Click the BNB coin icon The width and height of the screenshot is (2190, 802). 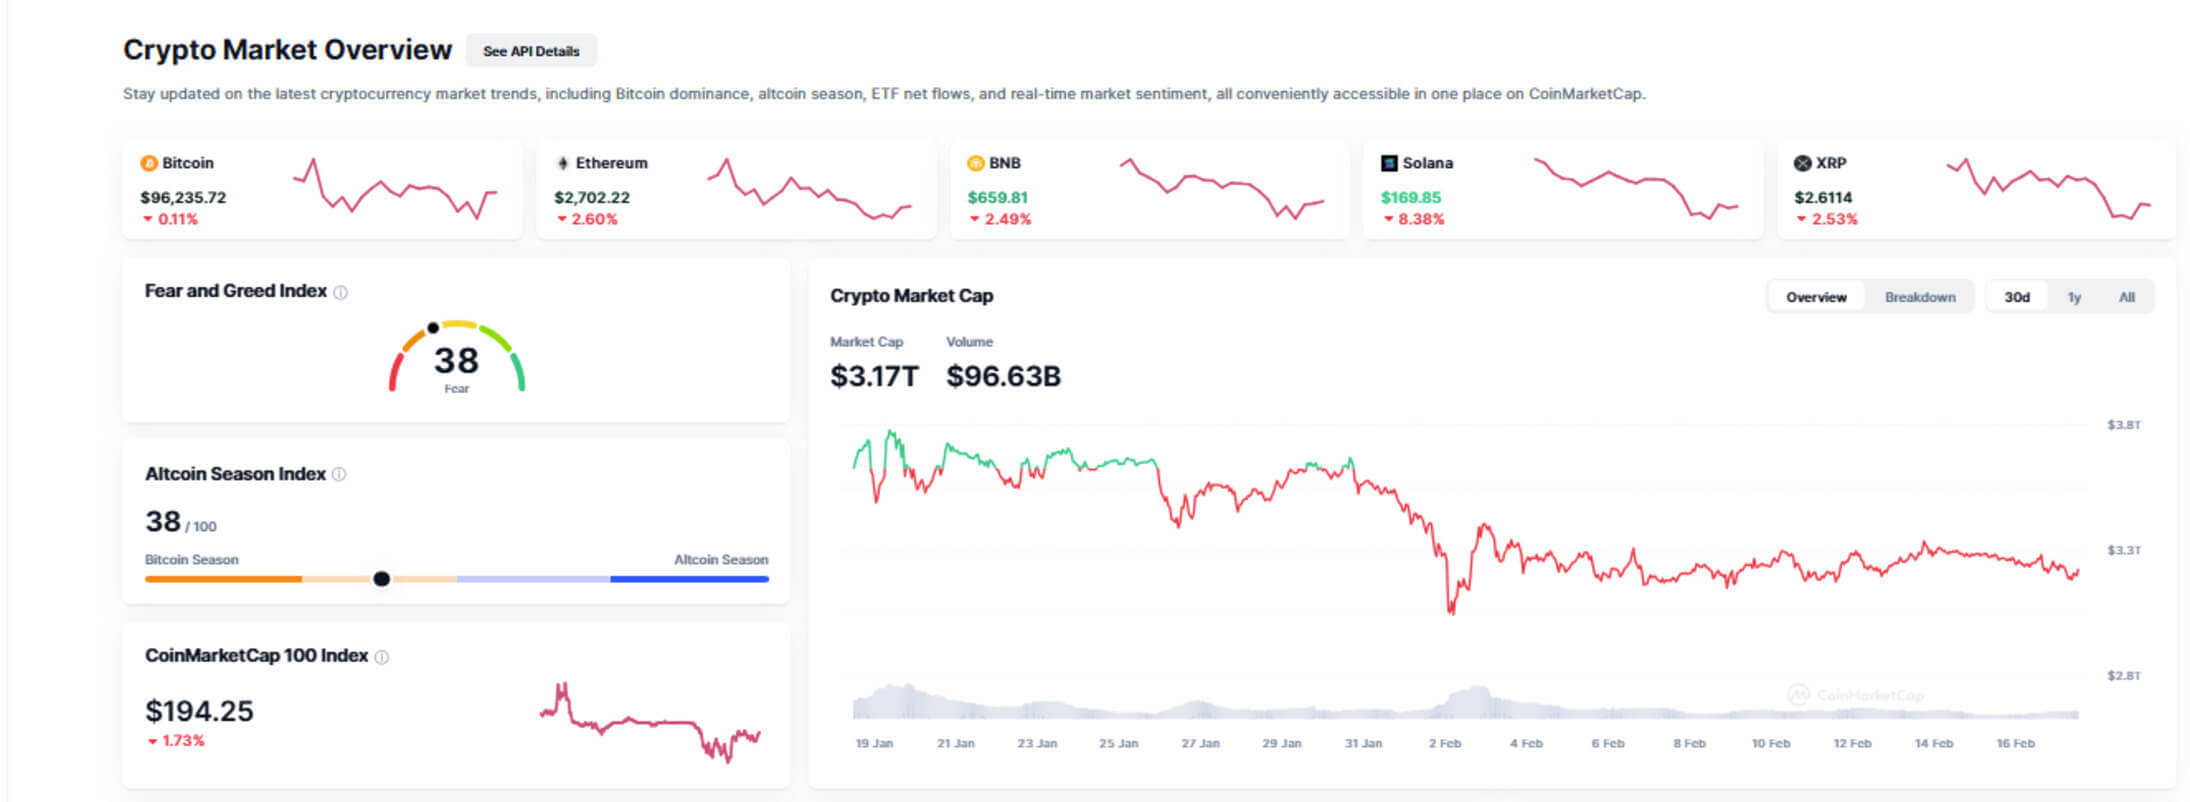coord(976,163)
